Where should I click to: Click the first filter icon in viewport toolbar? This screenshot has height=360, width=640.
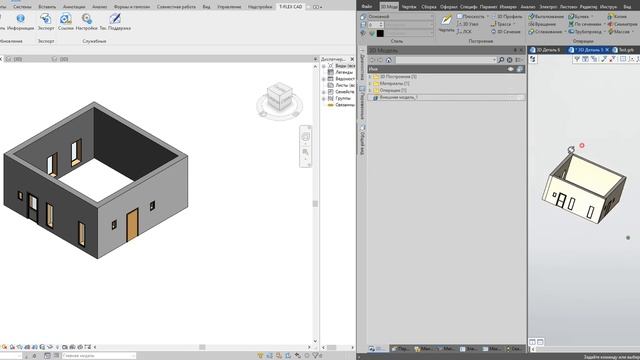pos(577,59)
